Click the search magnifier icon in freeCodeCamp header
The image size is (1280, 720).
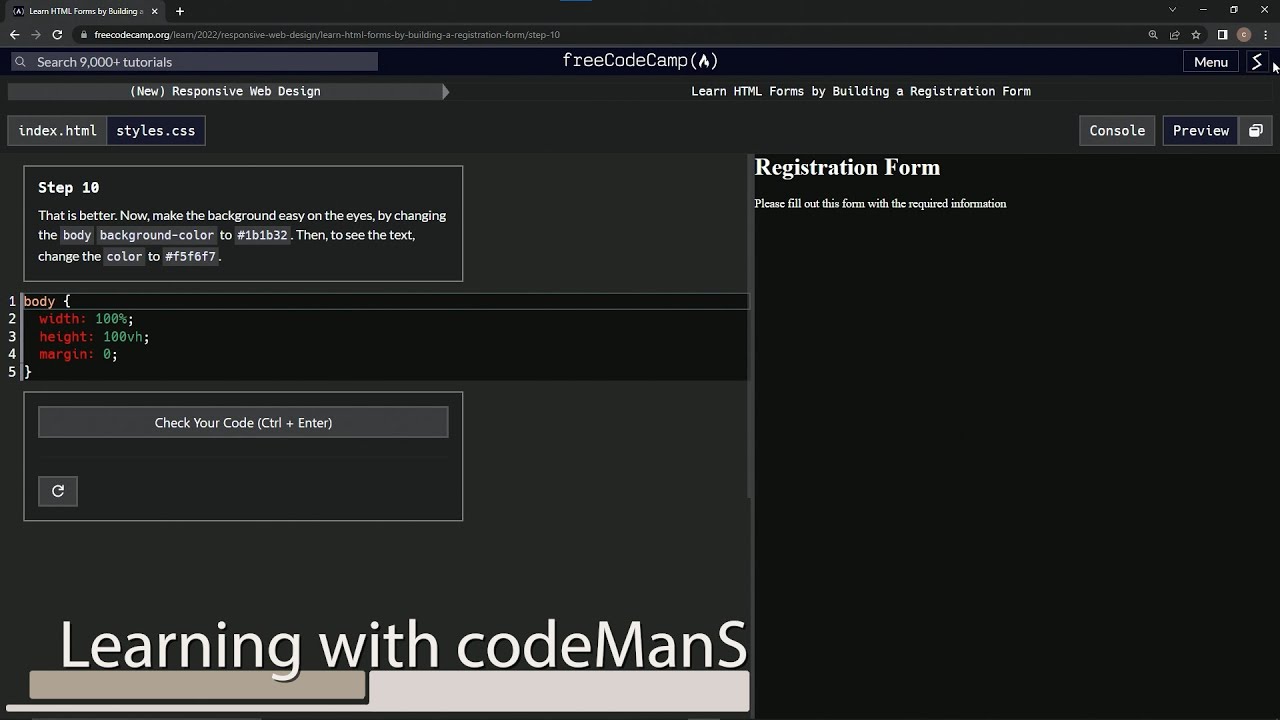pyautogui.click(x=20, y=62)
